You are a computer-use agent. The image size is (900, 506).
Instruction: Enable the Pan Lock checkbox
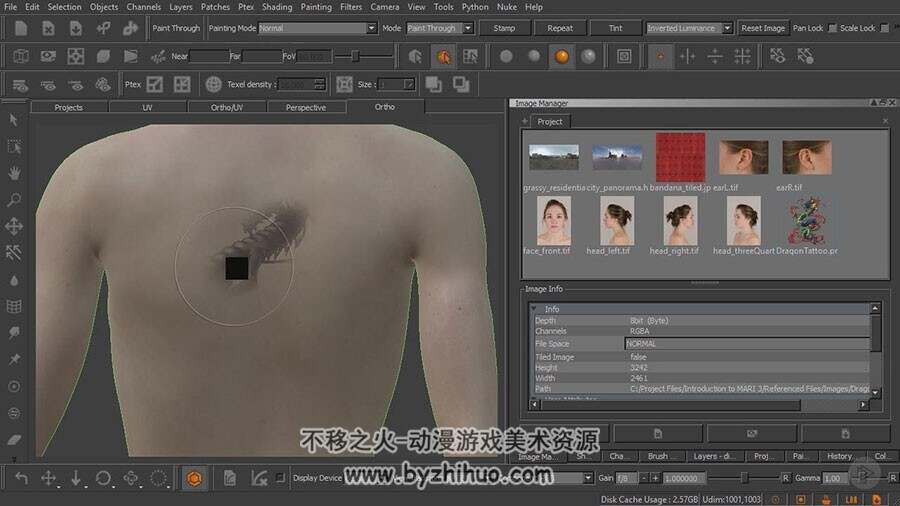point(832,28)
